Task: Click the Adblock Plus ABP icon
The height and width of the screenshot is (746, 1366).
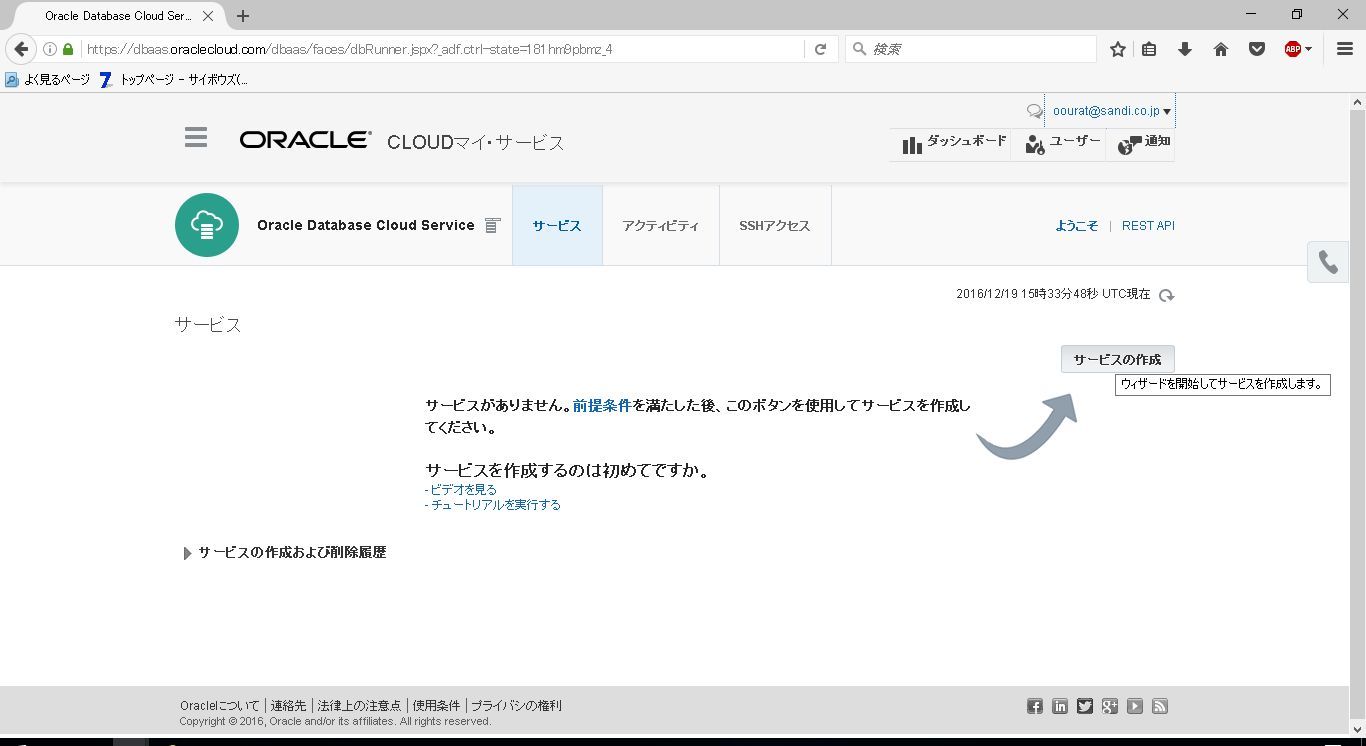Action: [x=1292, y=49]
